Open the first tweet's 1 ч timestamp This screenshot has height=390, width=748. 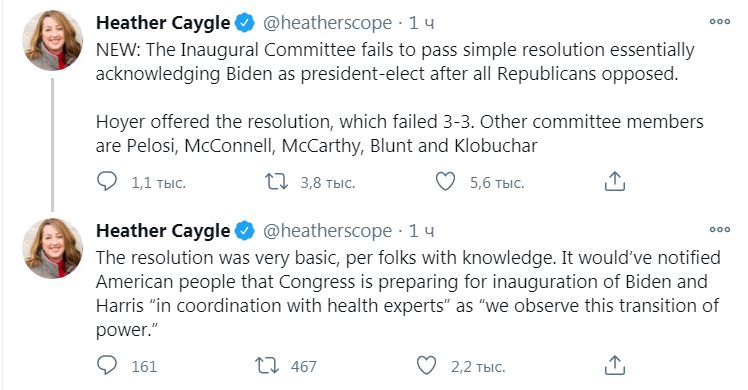[x=422, y=23]
